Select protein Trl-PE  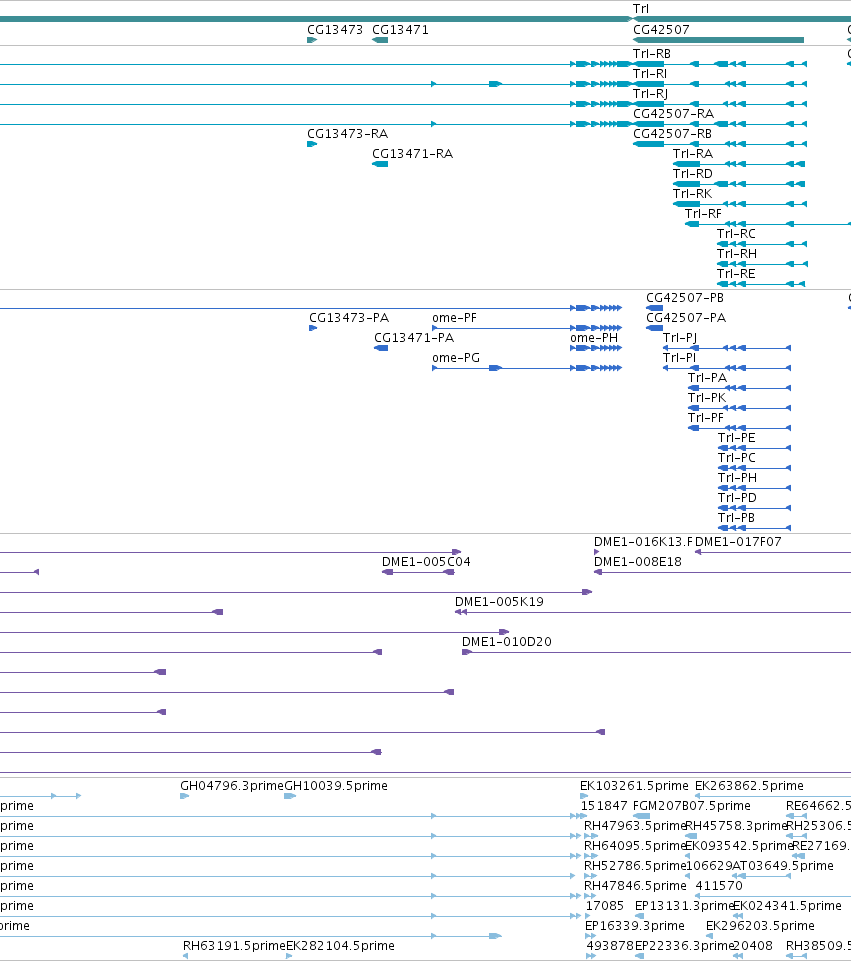pyautogui.click(x=736, y=438)
